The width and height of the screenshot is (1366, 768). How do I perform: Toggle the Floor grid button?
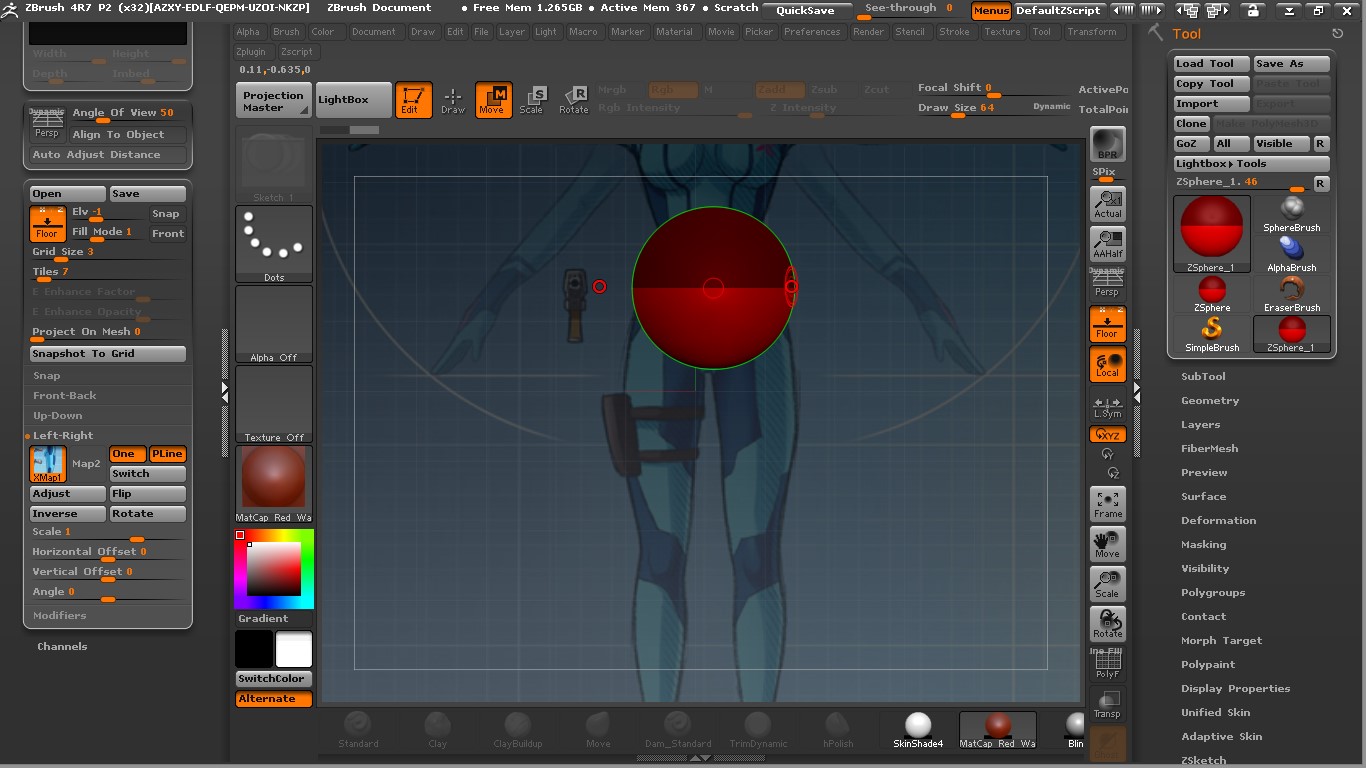pos(1107,324)
